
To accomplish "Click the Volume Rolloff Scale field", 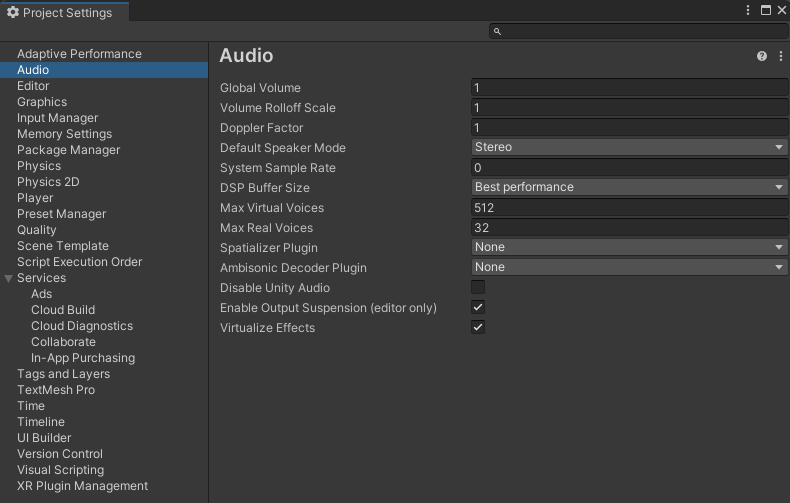I will [x=629, y=107].
